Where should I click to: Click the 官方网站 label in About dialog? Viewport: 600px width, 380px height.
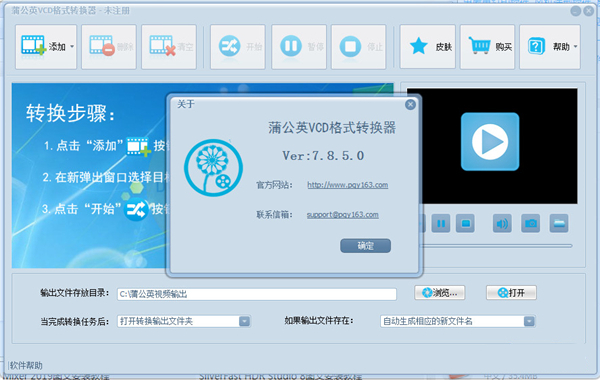[x=274, y=185]
